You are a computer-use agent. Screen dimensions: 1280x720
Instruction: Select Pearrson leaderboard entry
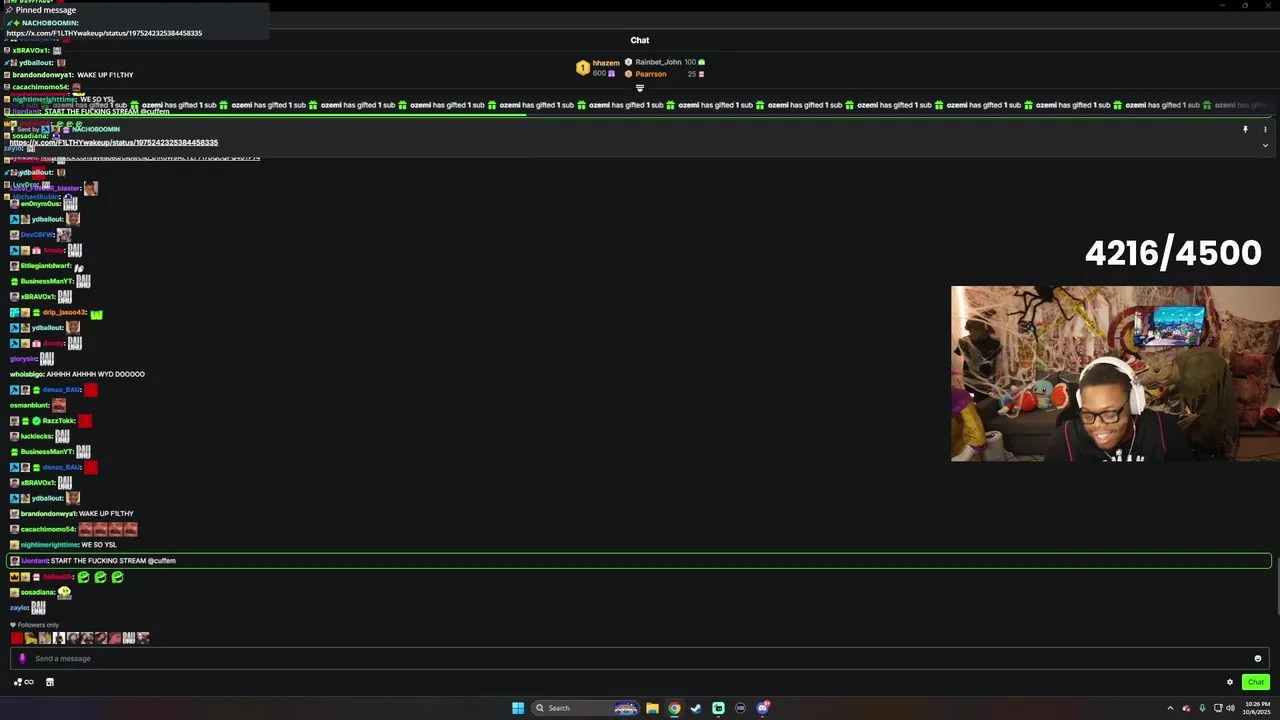coord(665,74)
